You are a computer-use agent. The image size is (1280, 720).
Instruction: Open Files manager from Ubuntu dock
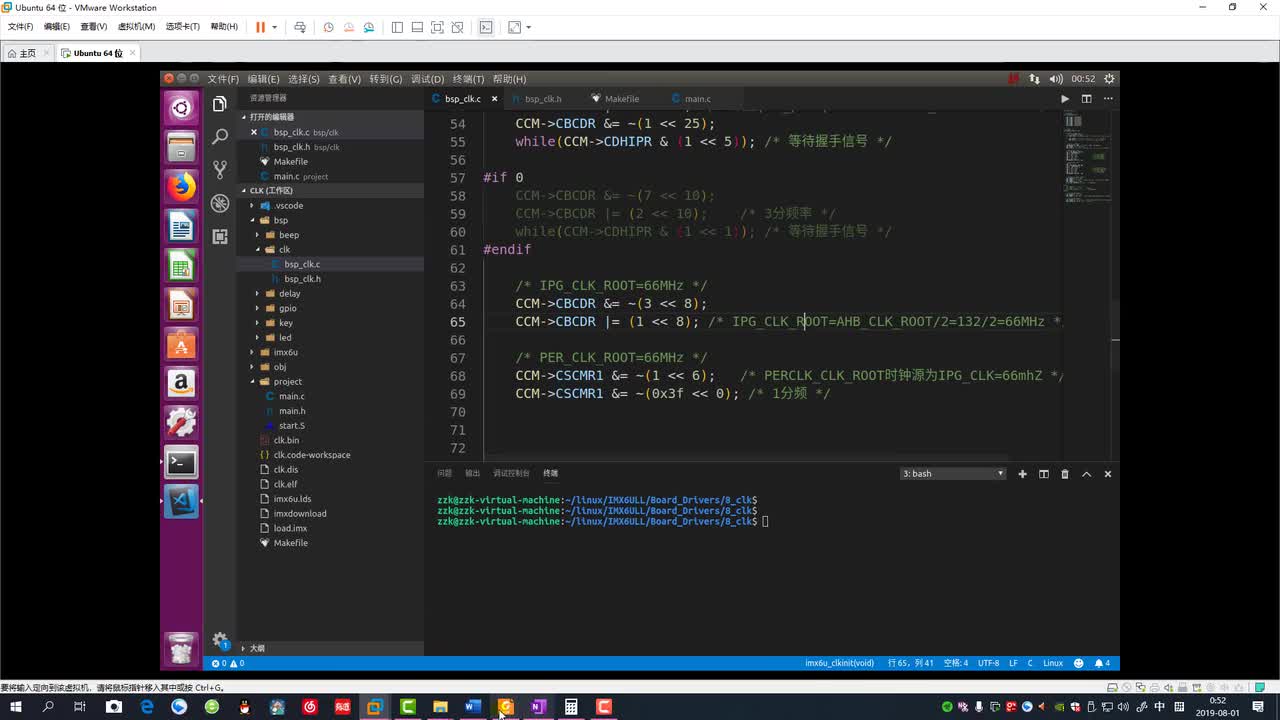click(181, 147)
